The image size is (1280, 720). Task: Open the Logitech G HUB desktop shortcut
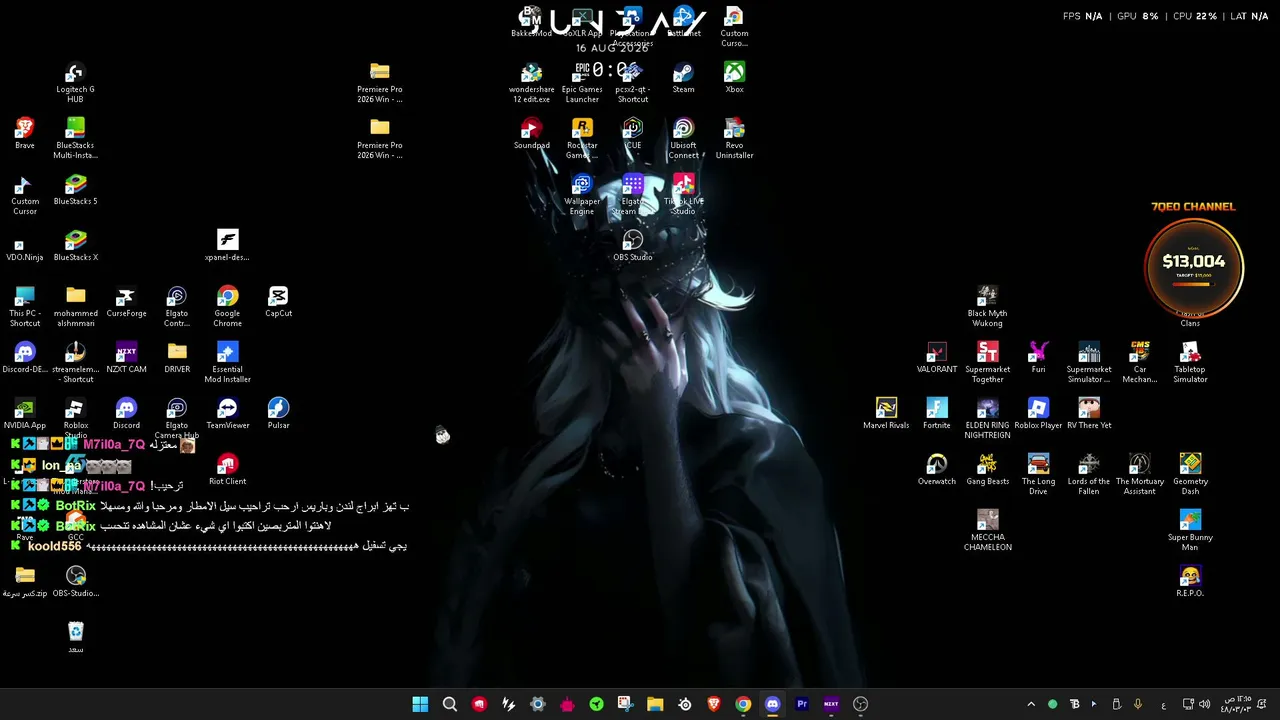tap(75, 83)
